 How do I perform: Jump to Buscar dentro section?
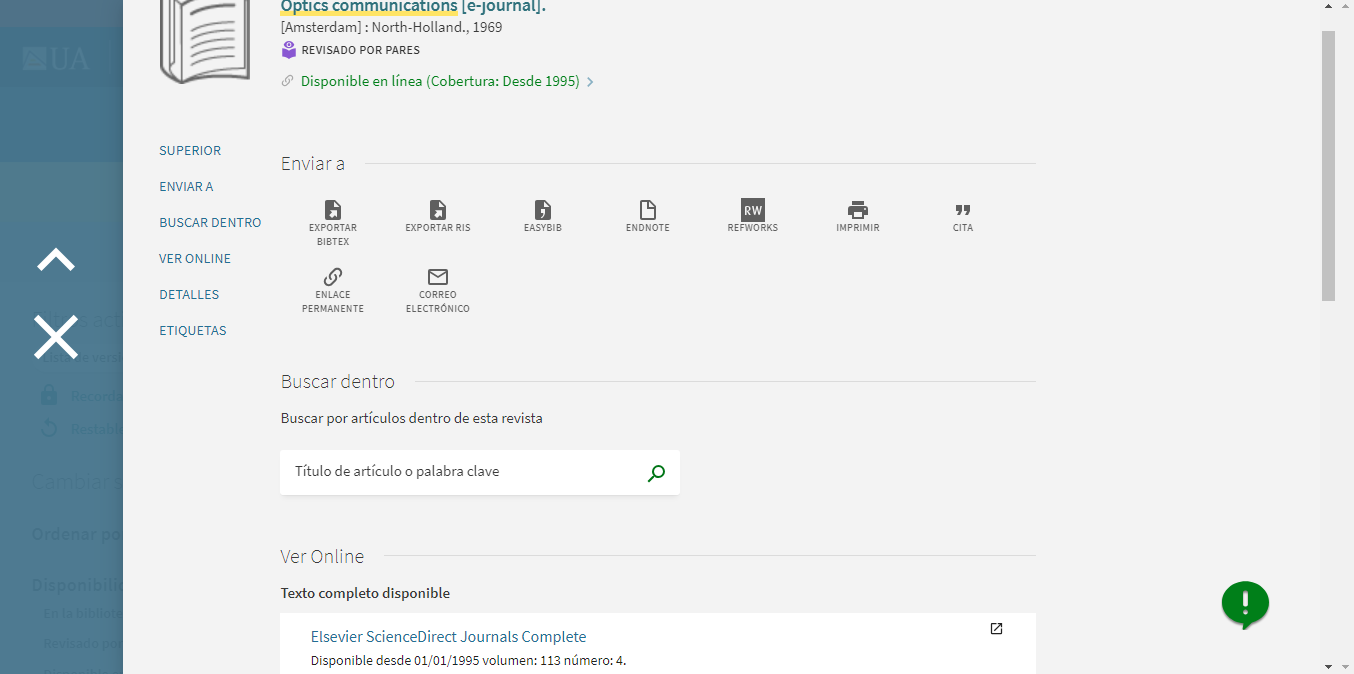point(210,223)
